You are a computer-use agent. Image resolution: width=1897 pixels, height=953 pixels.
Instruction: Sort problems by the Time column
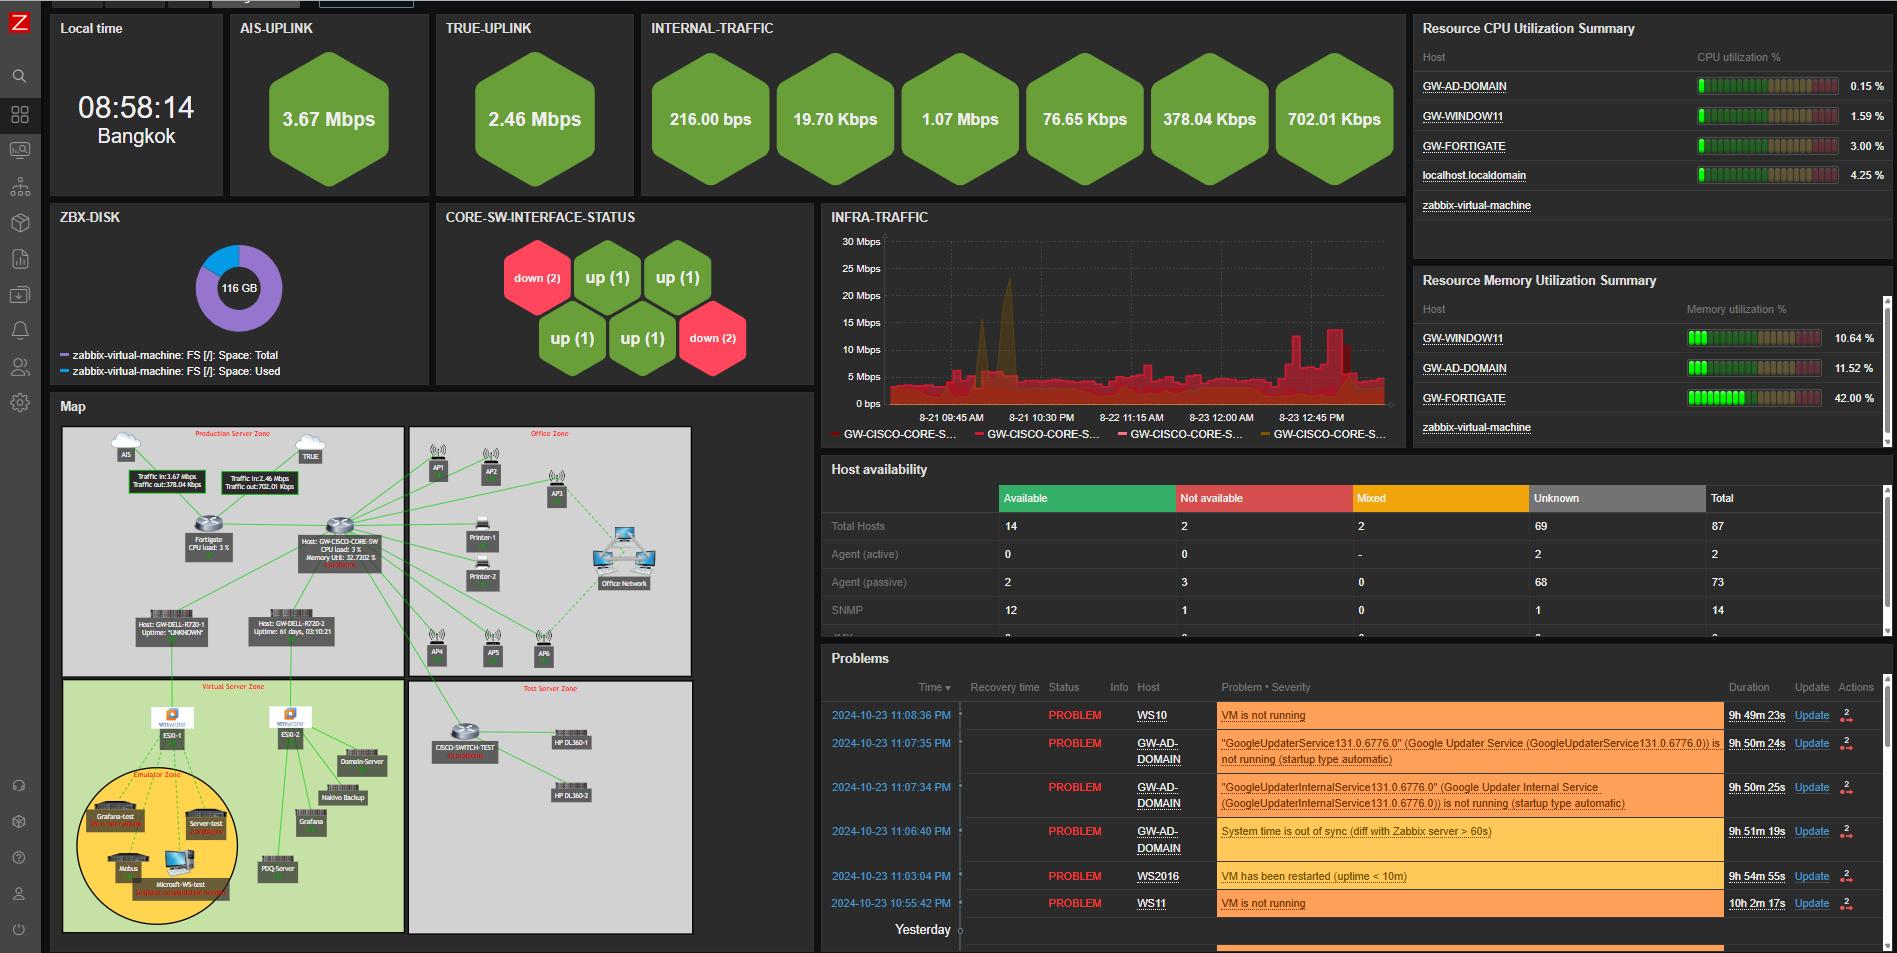934,687
